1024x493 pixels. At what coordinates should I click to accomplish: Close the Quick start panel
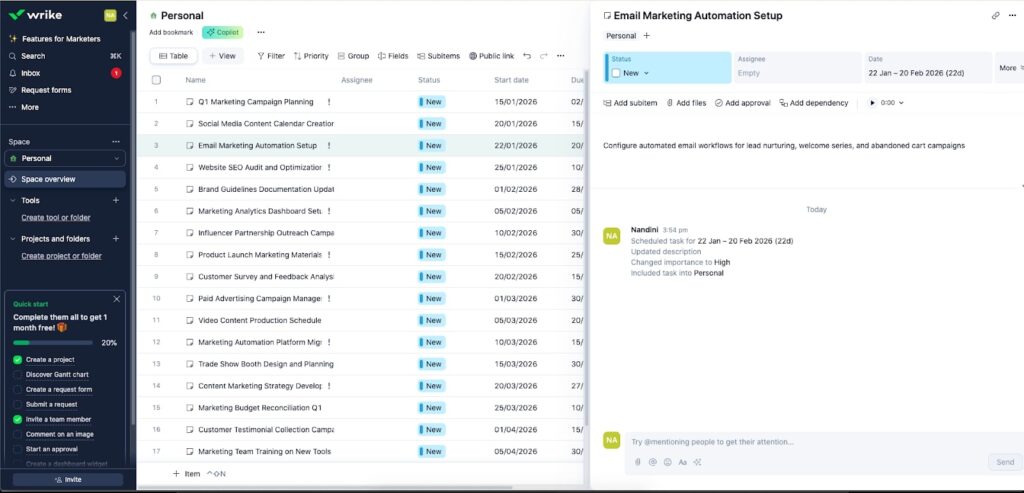(x=116, y=299)
